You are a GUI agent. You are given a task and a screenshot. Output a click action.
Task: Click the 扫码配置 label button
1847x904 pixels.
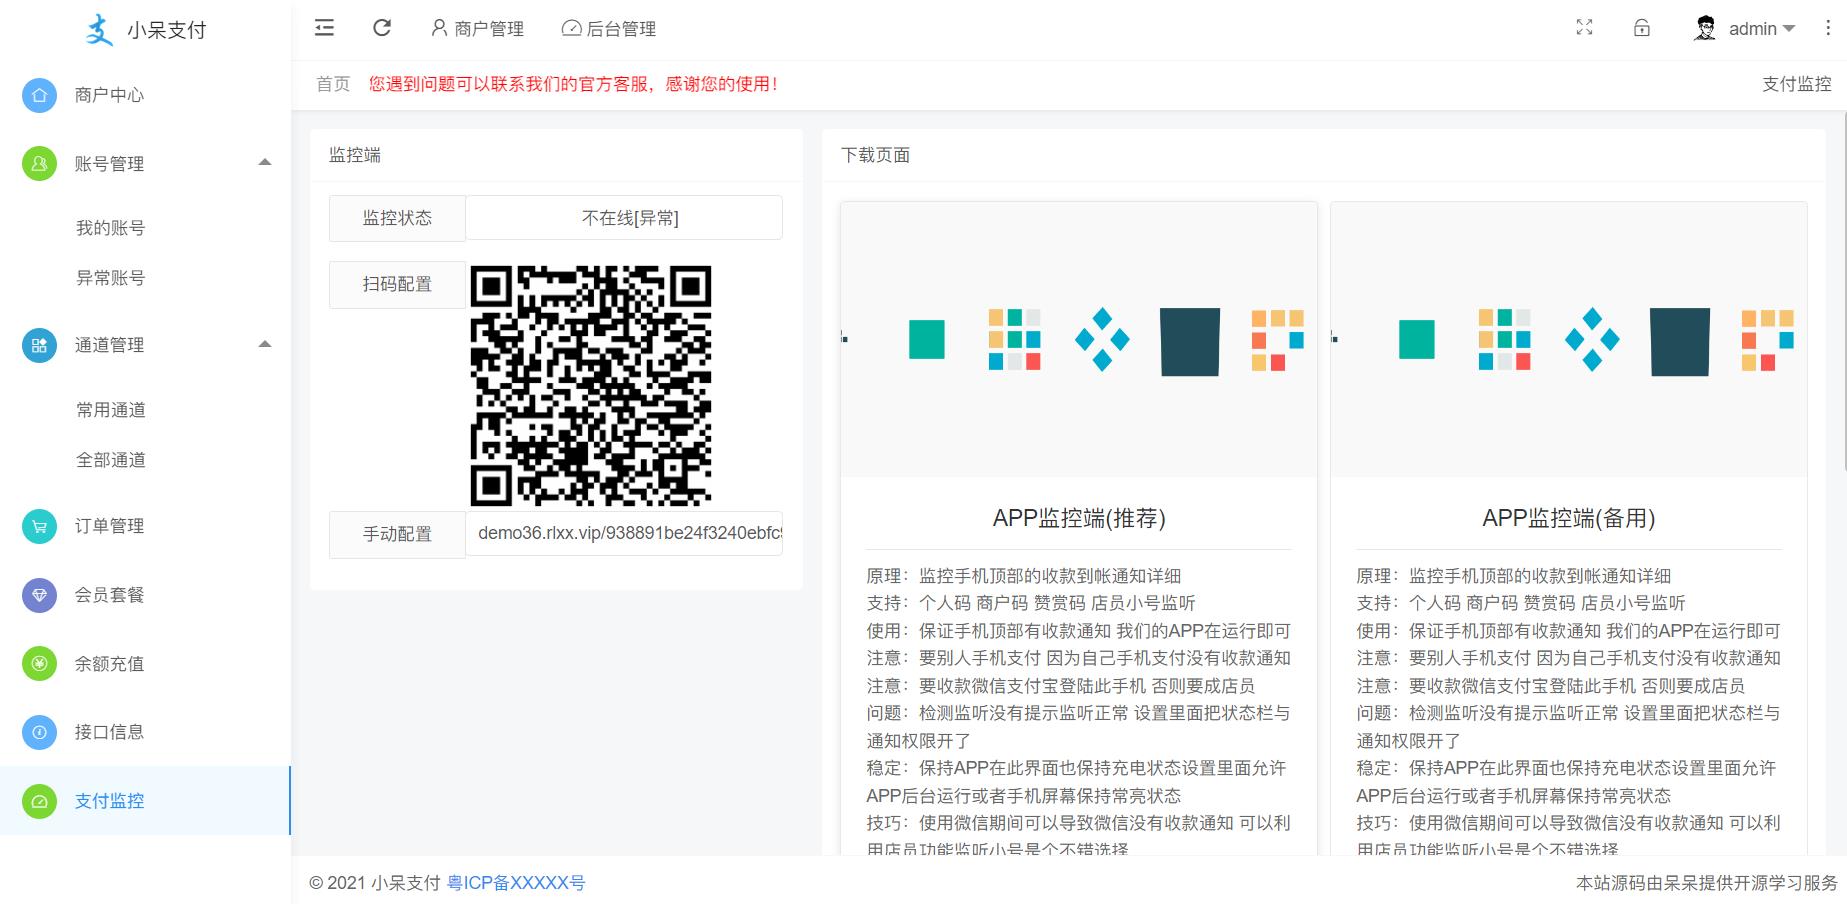pos(397,284)
